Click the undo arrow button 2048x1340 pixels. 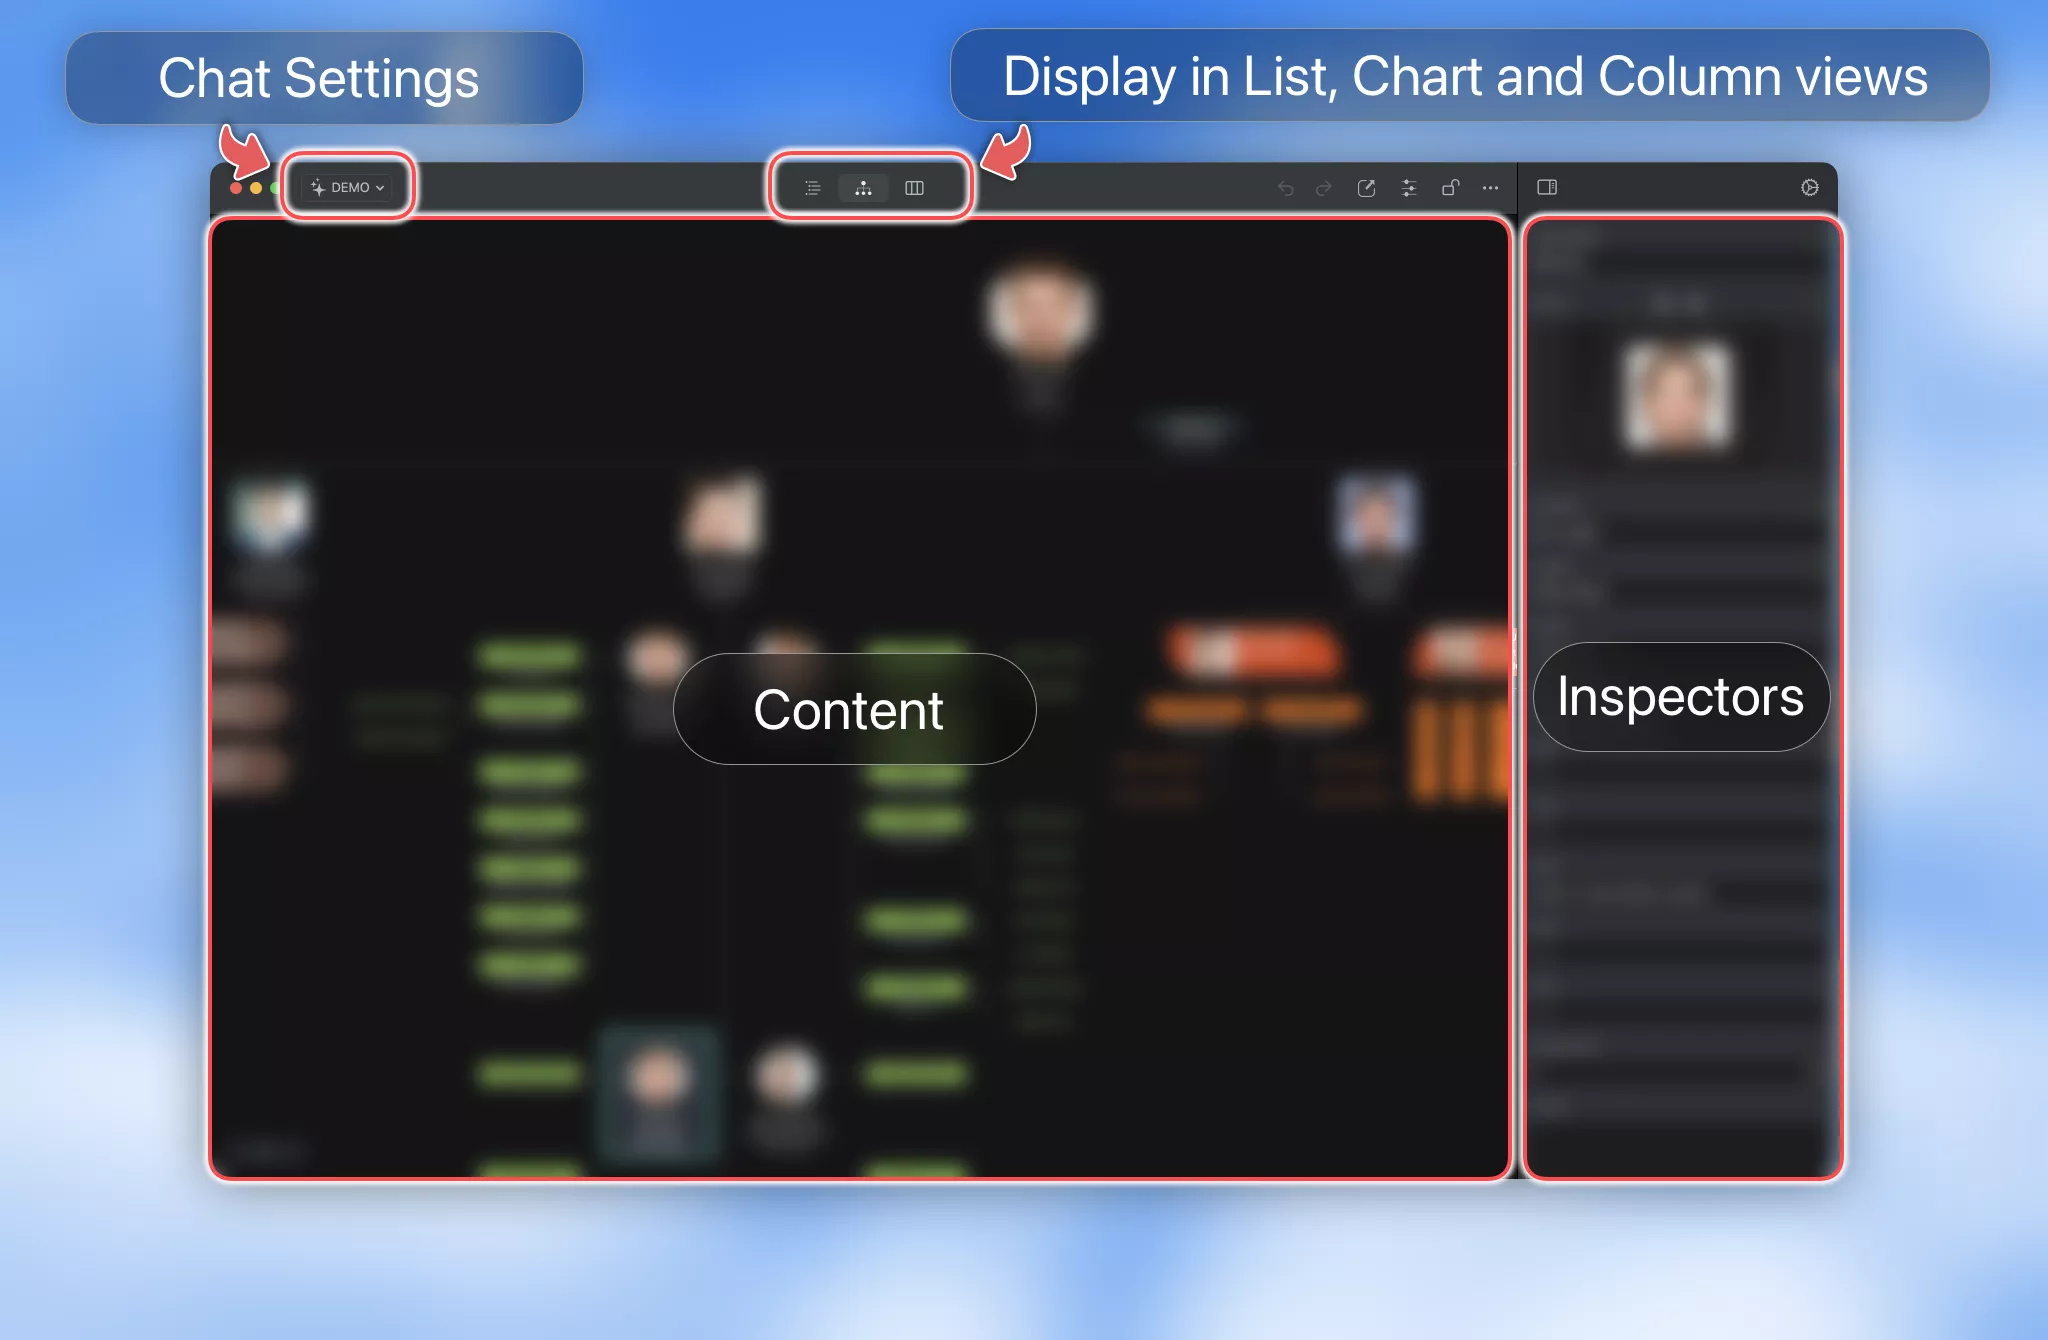coord(1281,187)
